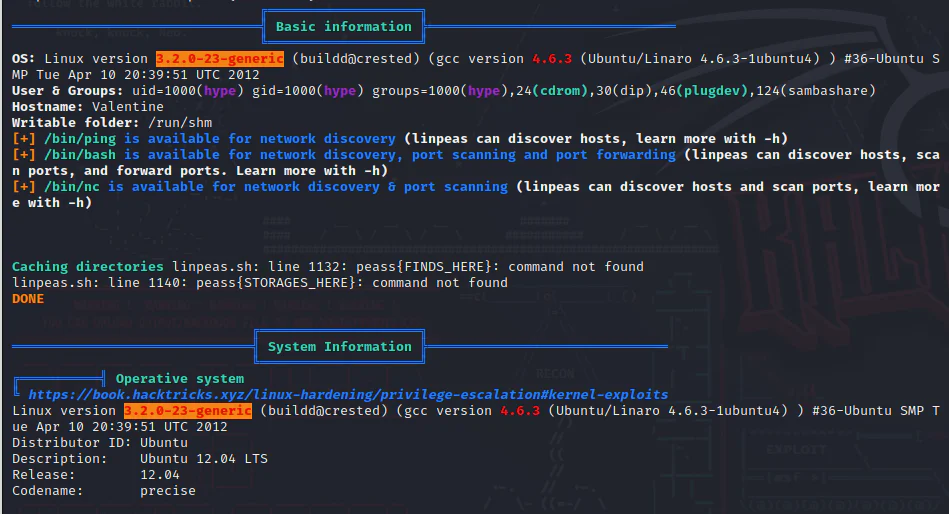Select the '/bin/ping is available' line

pos(400,139)
